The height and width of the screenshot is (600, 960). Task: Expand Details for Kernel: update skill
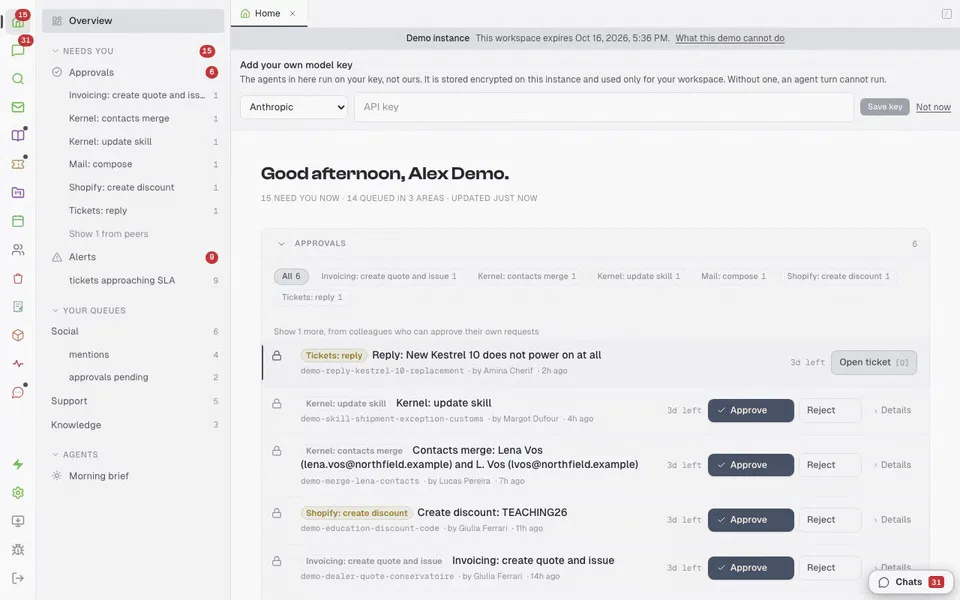click(893, 410)
